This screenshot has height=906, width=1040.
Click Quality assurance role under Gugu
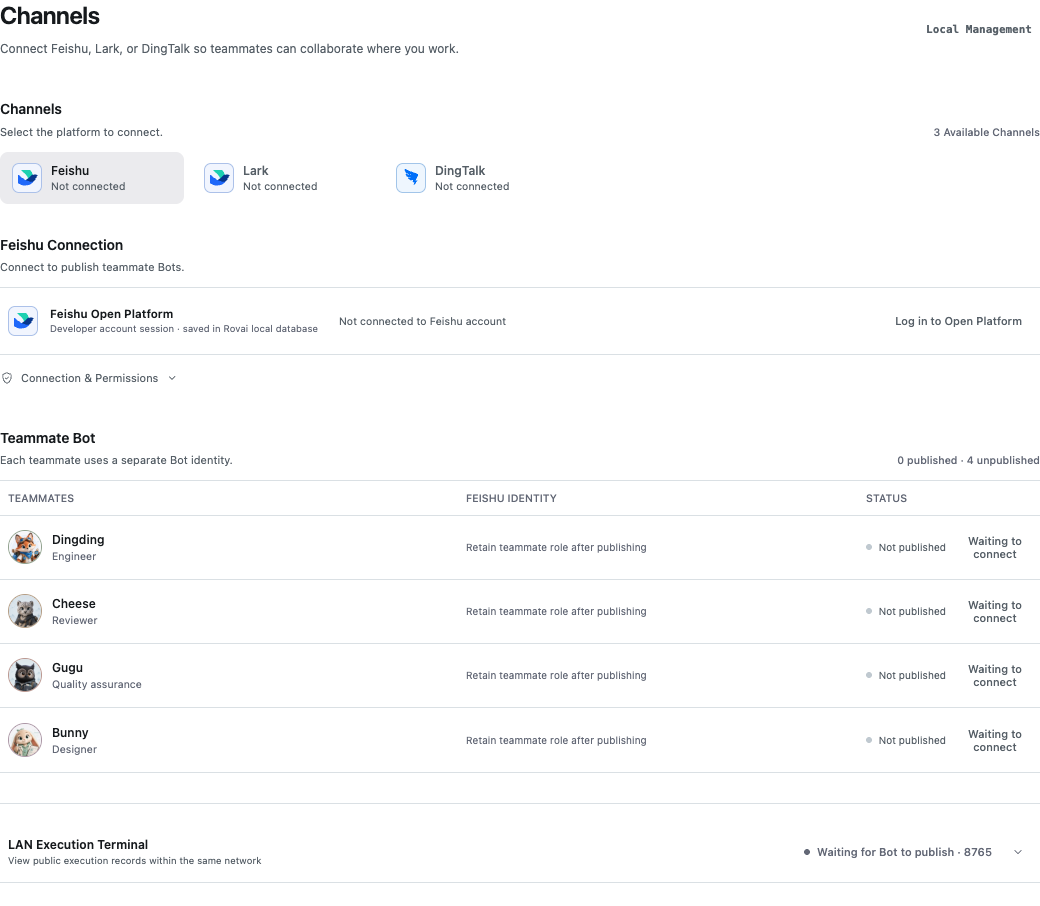pos(97,684)
